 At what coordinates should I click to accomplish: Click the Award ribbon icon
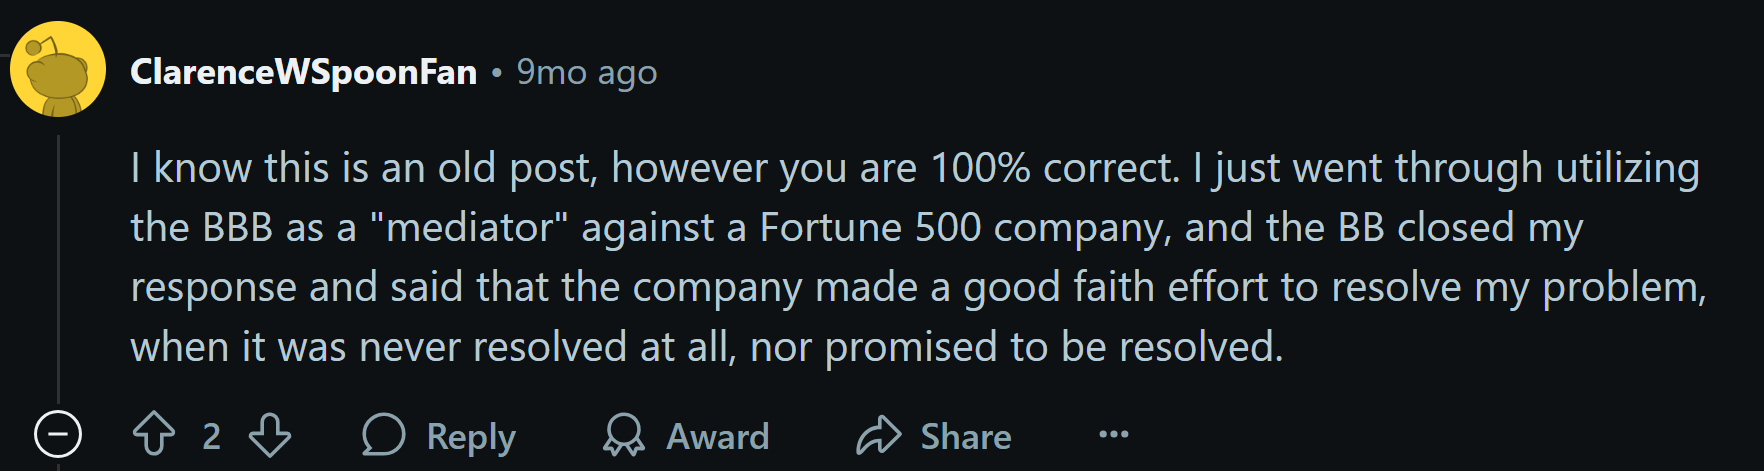tap(624, 435)
